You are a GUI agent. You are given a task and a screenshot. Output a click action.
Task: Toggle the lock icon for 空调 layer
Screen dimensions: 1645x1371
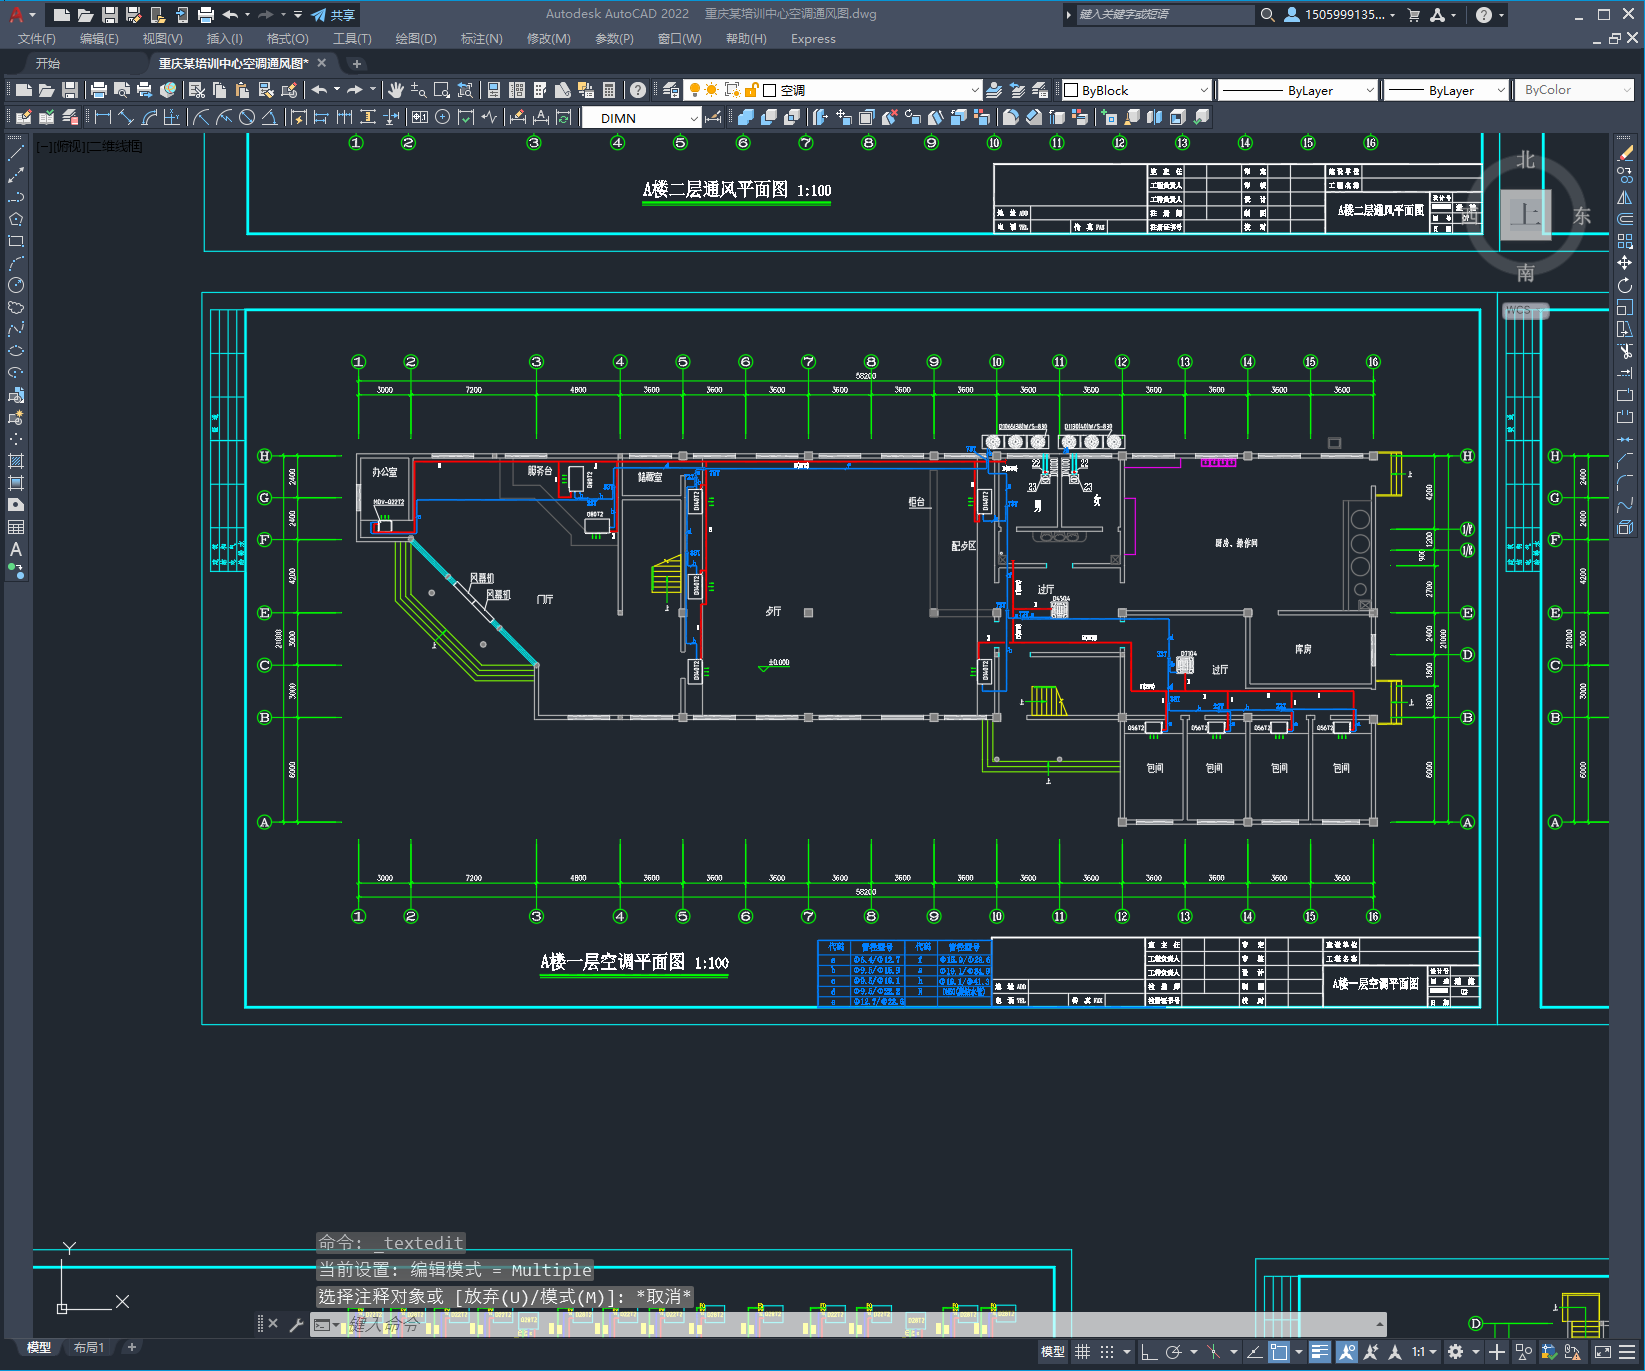[x=752, y=90]
